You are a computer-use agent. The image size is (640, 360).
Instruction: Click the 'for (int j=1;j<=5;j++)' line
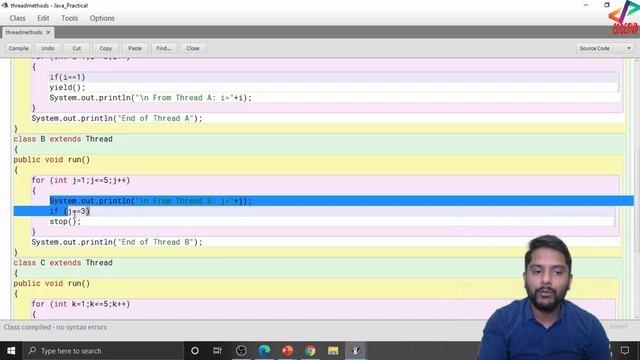[x=81, y=180]
